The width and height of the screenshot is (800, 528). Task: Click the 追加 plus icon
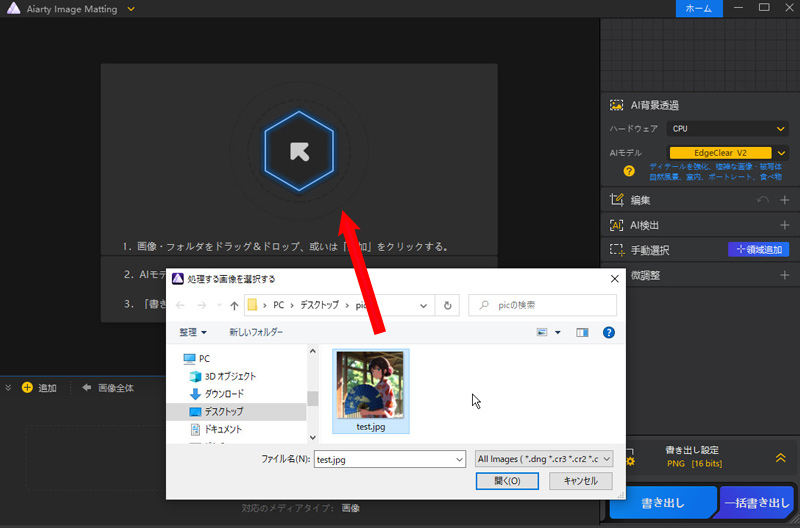tap(27, 388)
